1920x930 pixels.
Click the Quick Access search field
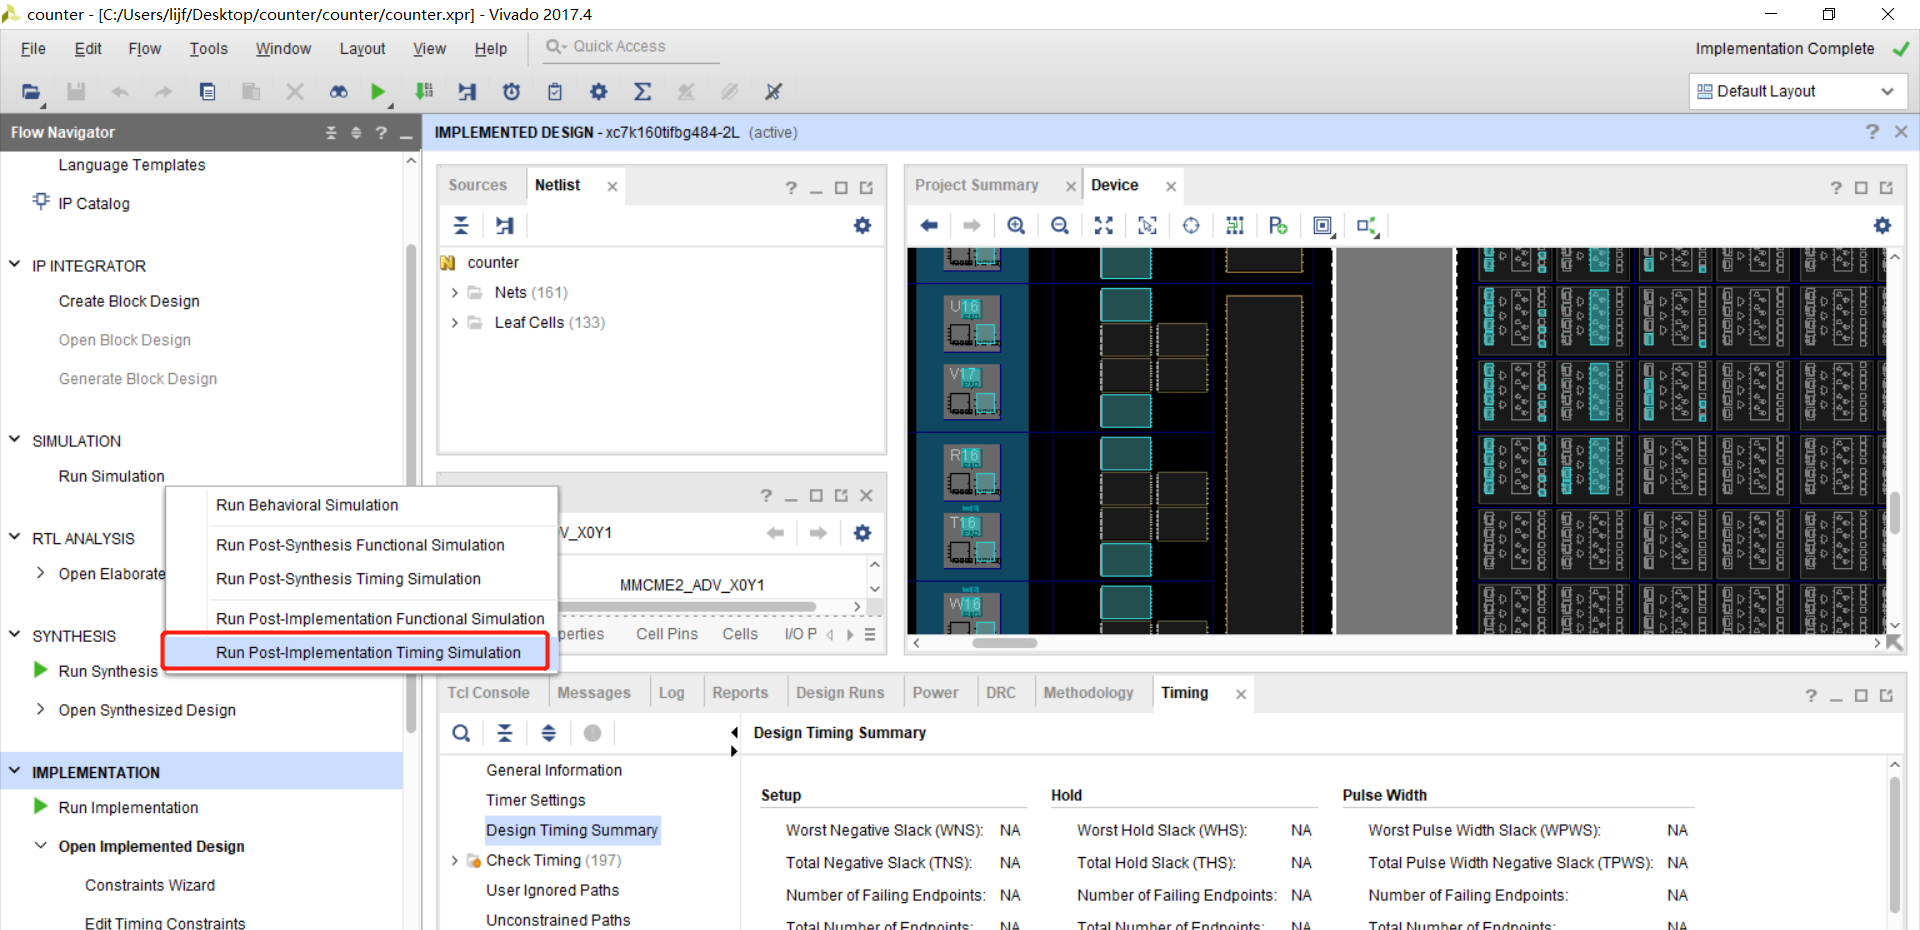[x=631, y=47]
